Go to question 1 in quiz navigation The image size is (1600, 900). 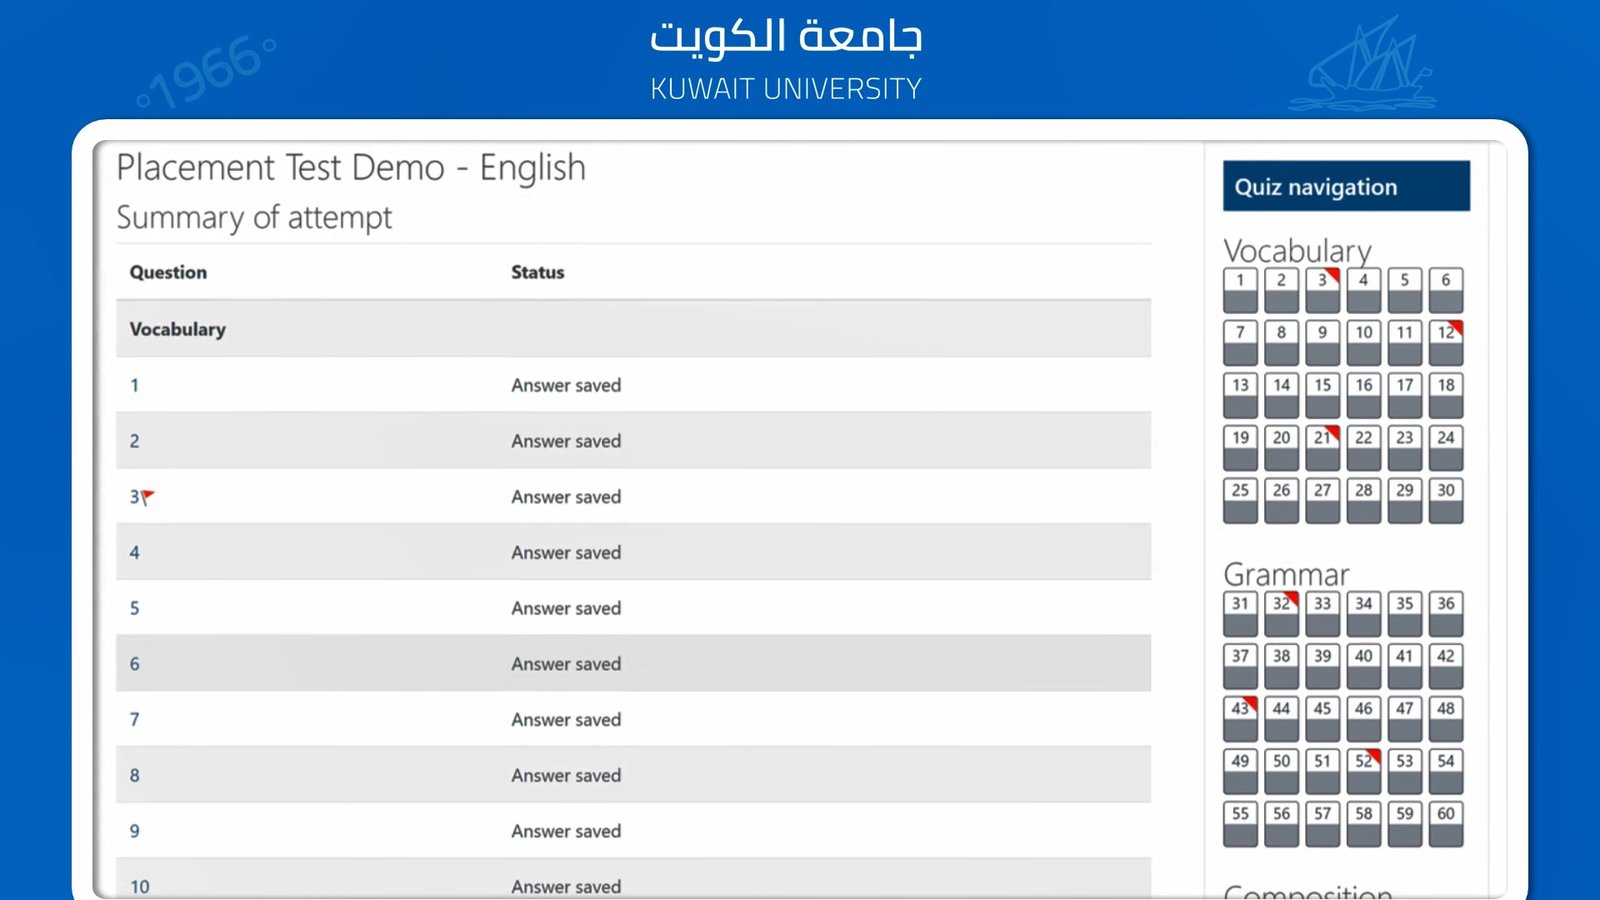point(1240,290)
